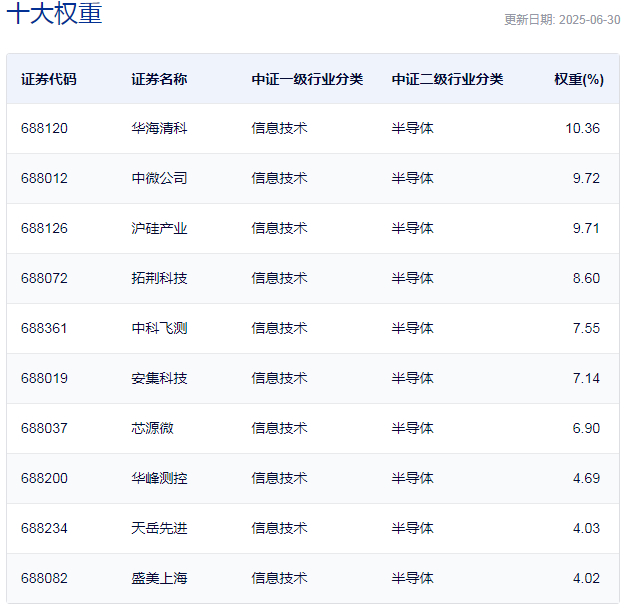Image resolution: width=625 pixels, height=608 pixels.
Task: Select the 华海清科 security name
Action: (159, 128)
